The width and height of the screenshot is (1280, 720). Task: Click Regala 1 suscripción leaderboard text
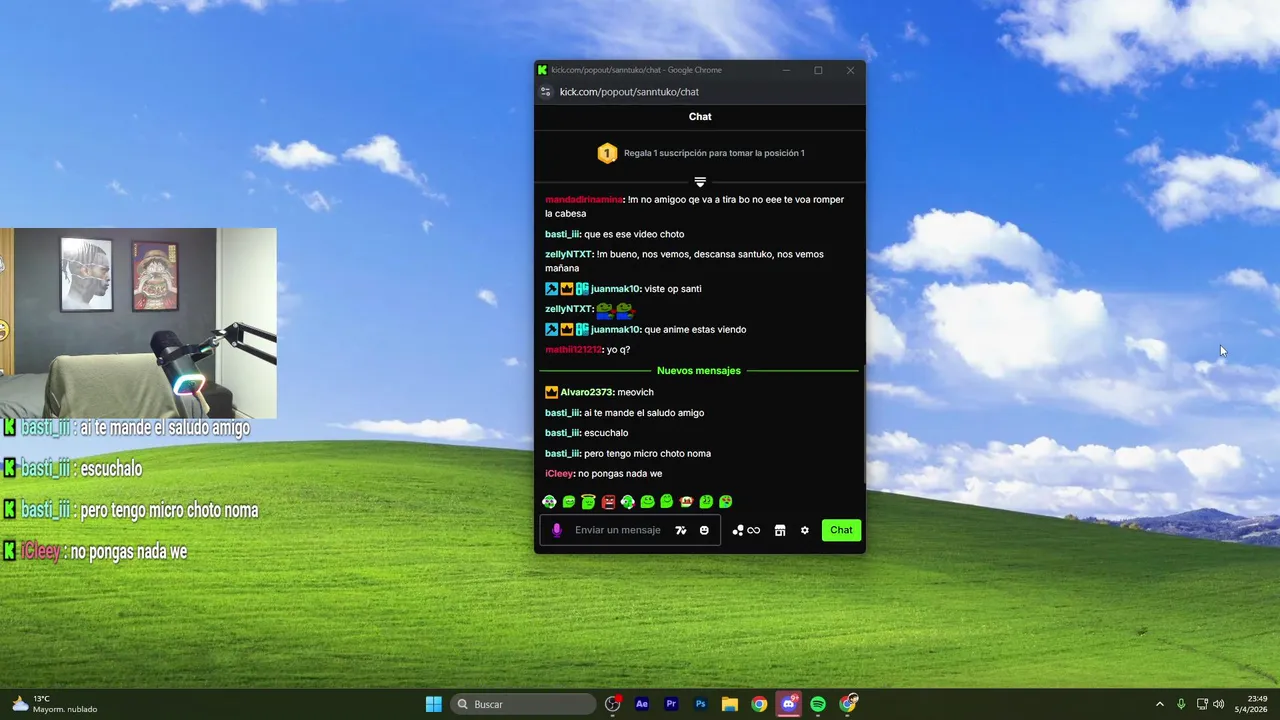pos(714,153)
